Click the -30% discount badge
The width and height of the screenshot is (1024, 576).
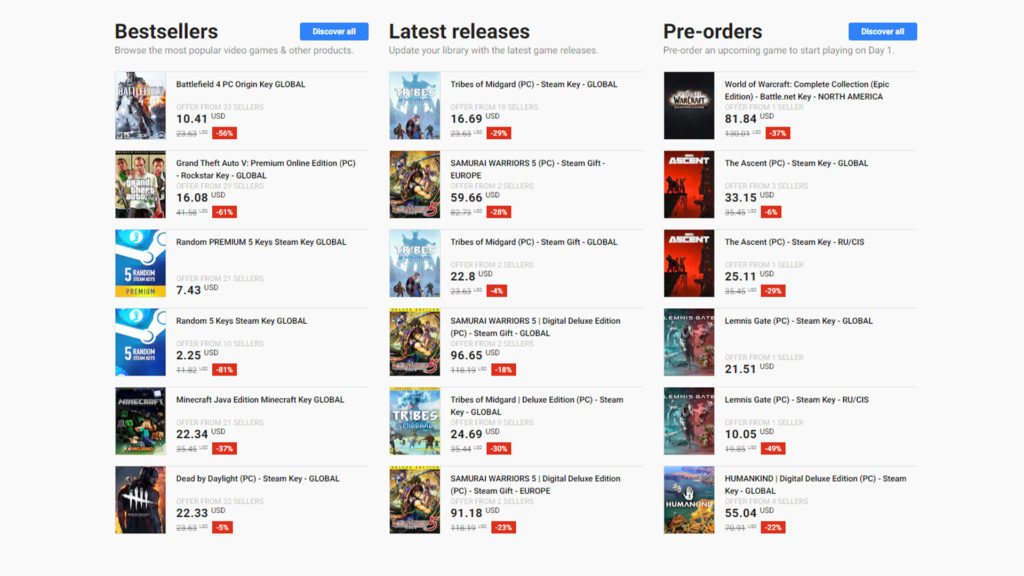tap(499, 449)
